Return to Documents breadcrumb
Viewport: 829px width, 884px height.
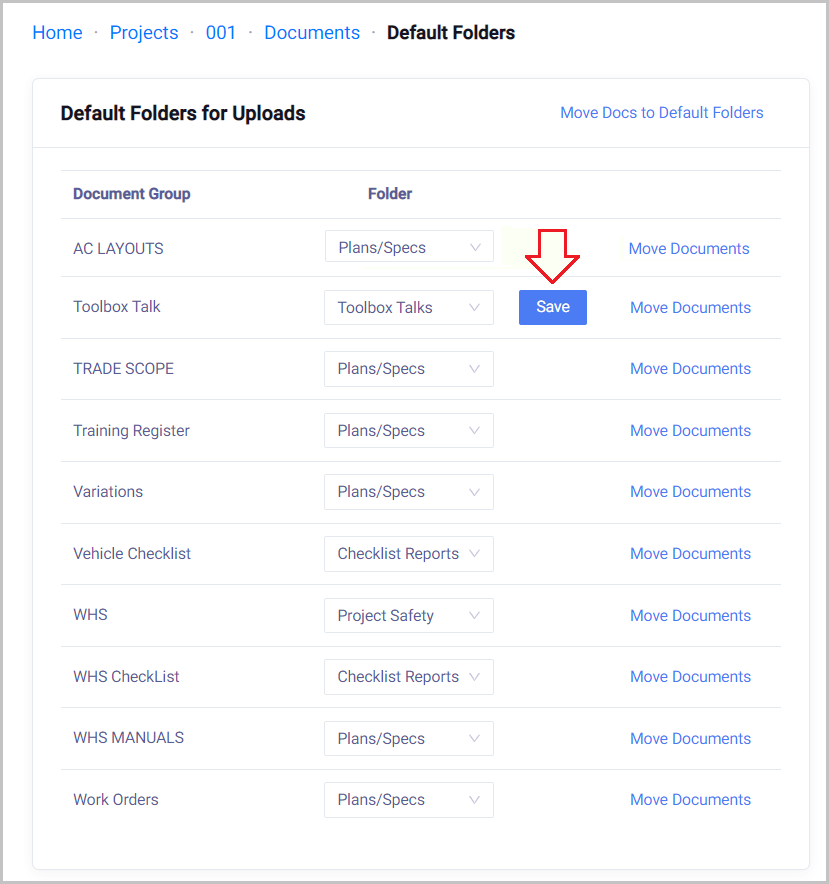(312, 33)
